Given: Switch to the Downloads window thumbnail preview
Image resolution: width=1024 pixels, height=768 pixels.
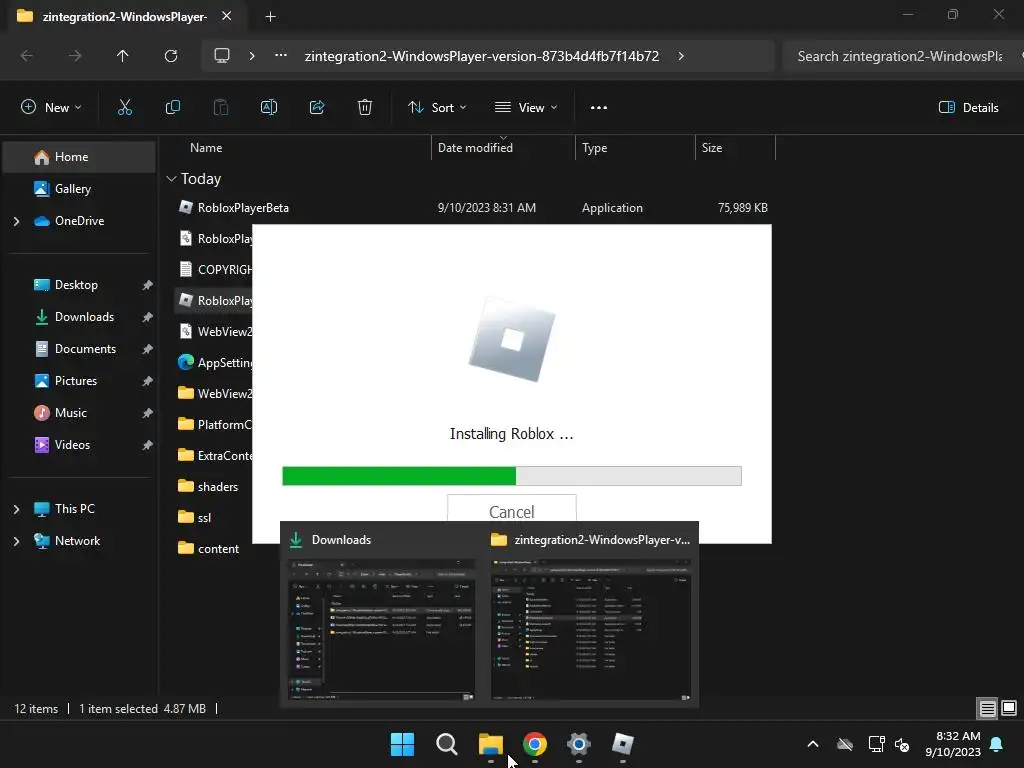Looking at the screenshot, I should pyautogui.click(x=382, y=630).
